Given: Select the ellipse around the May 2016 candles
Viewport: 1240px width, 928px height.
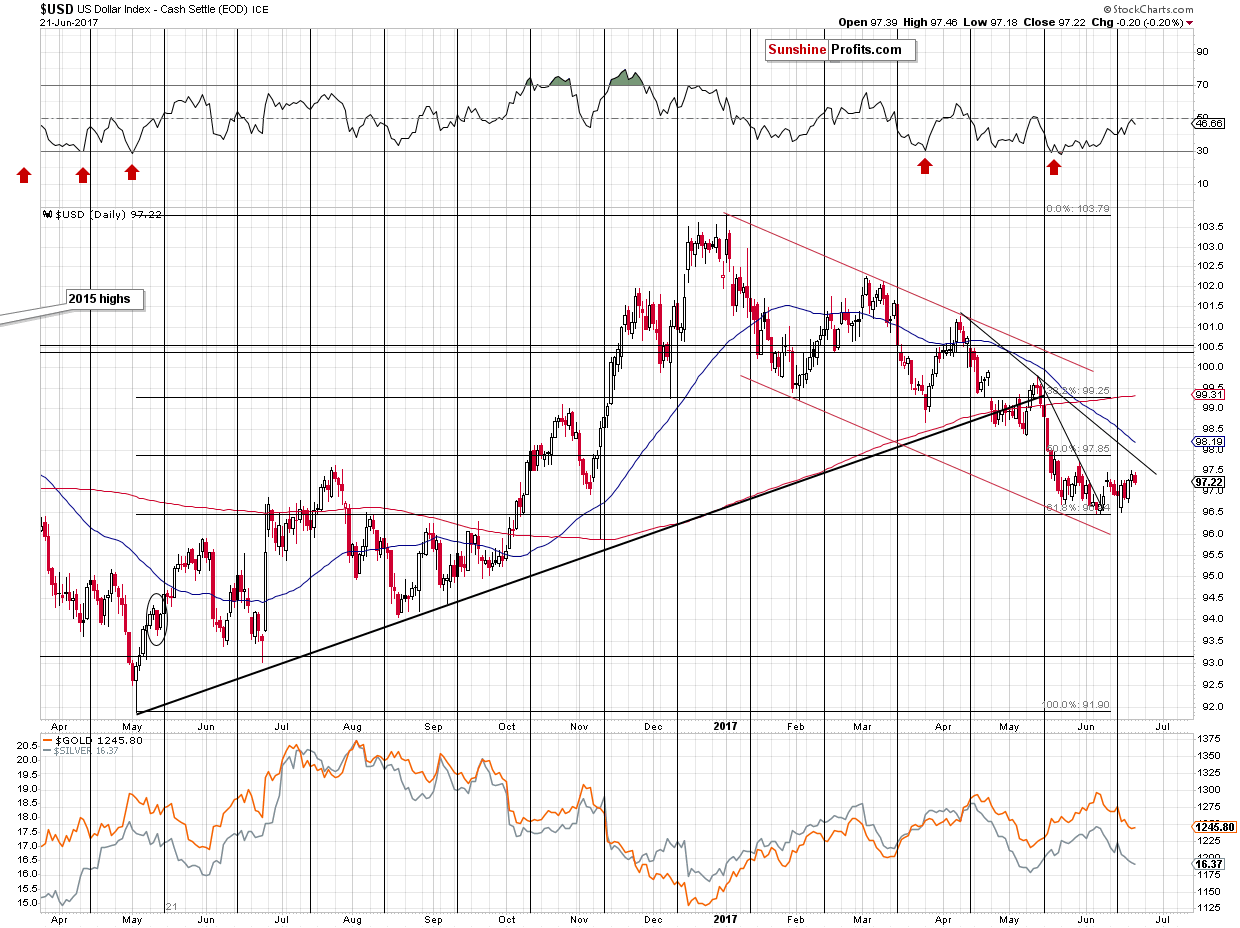Looking at the screenshot, I should coord(156,620).
